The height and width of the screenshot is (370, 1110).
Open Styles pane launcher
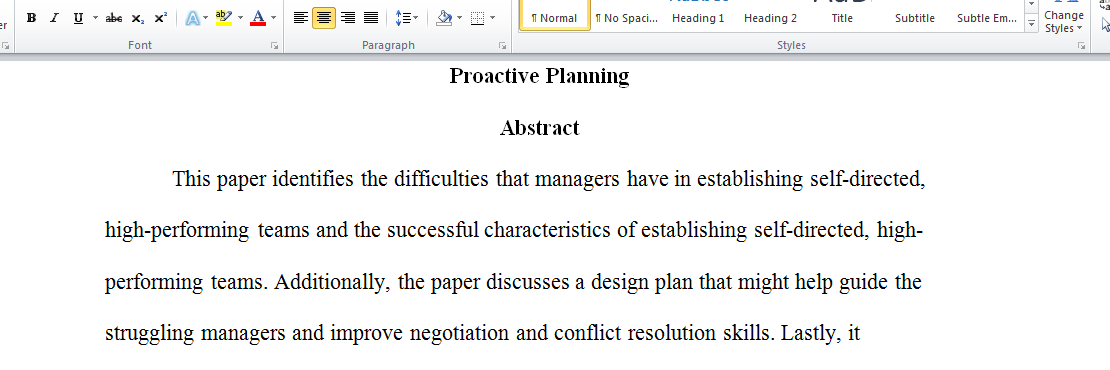(x=1081, y=46)
